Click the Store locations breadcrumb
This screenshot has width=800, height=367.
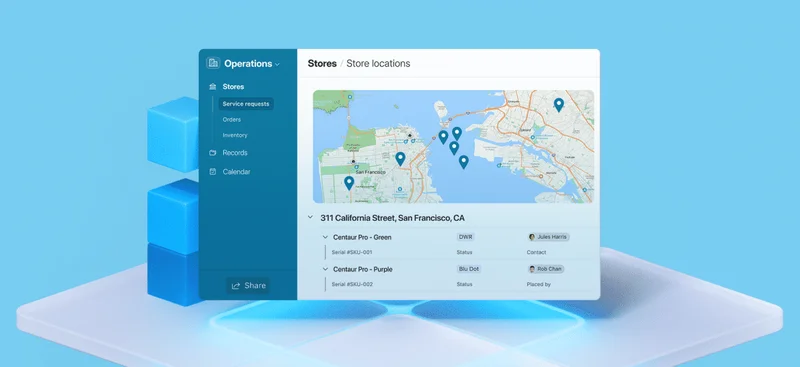(x=378, y=64)
